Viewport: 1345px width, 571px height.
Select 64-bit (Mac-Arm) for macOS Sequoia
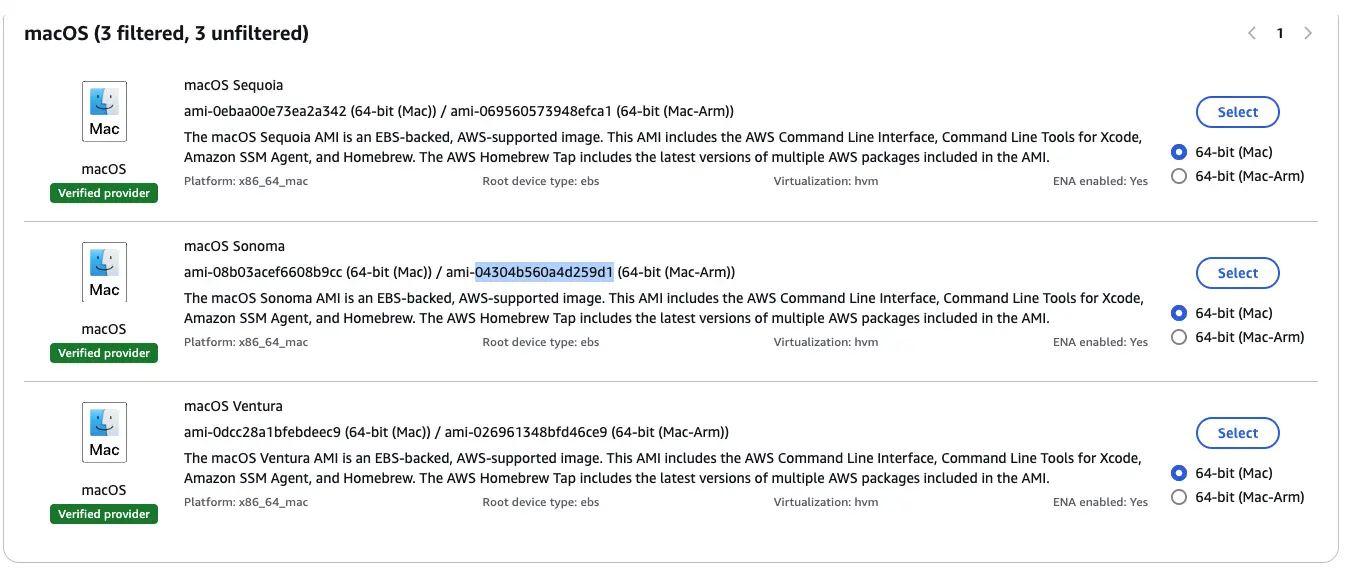tap(1179, 176)
